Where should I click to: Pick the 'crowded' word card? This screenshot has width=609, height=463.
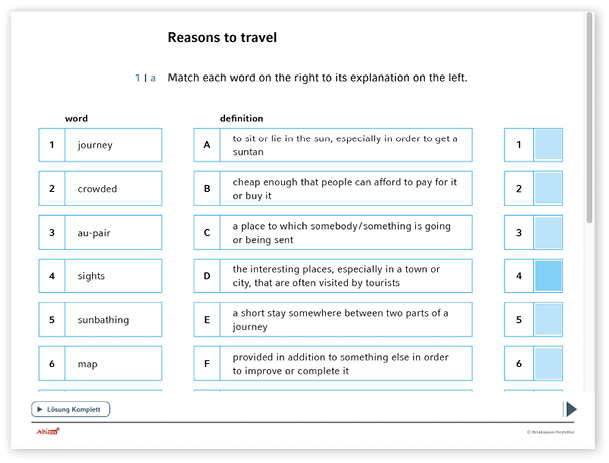click(100, 189)
